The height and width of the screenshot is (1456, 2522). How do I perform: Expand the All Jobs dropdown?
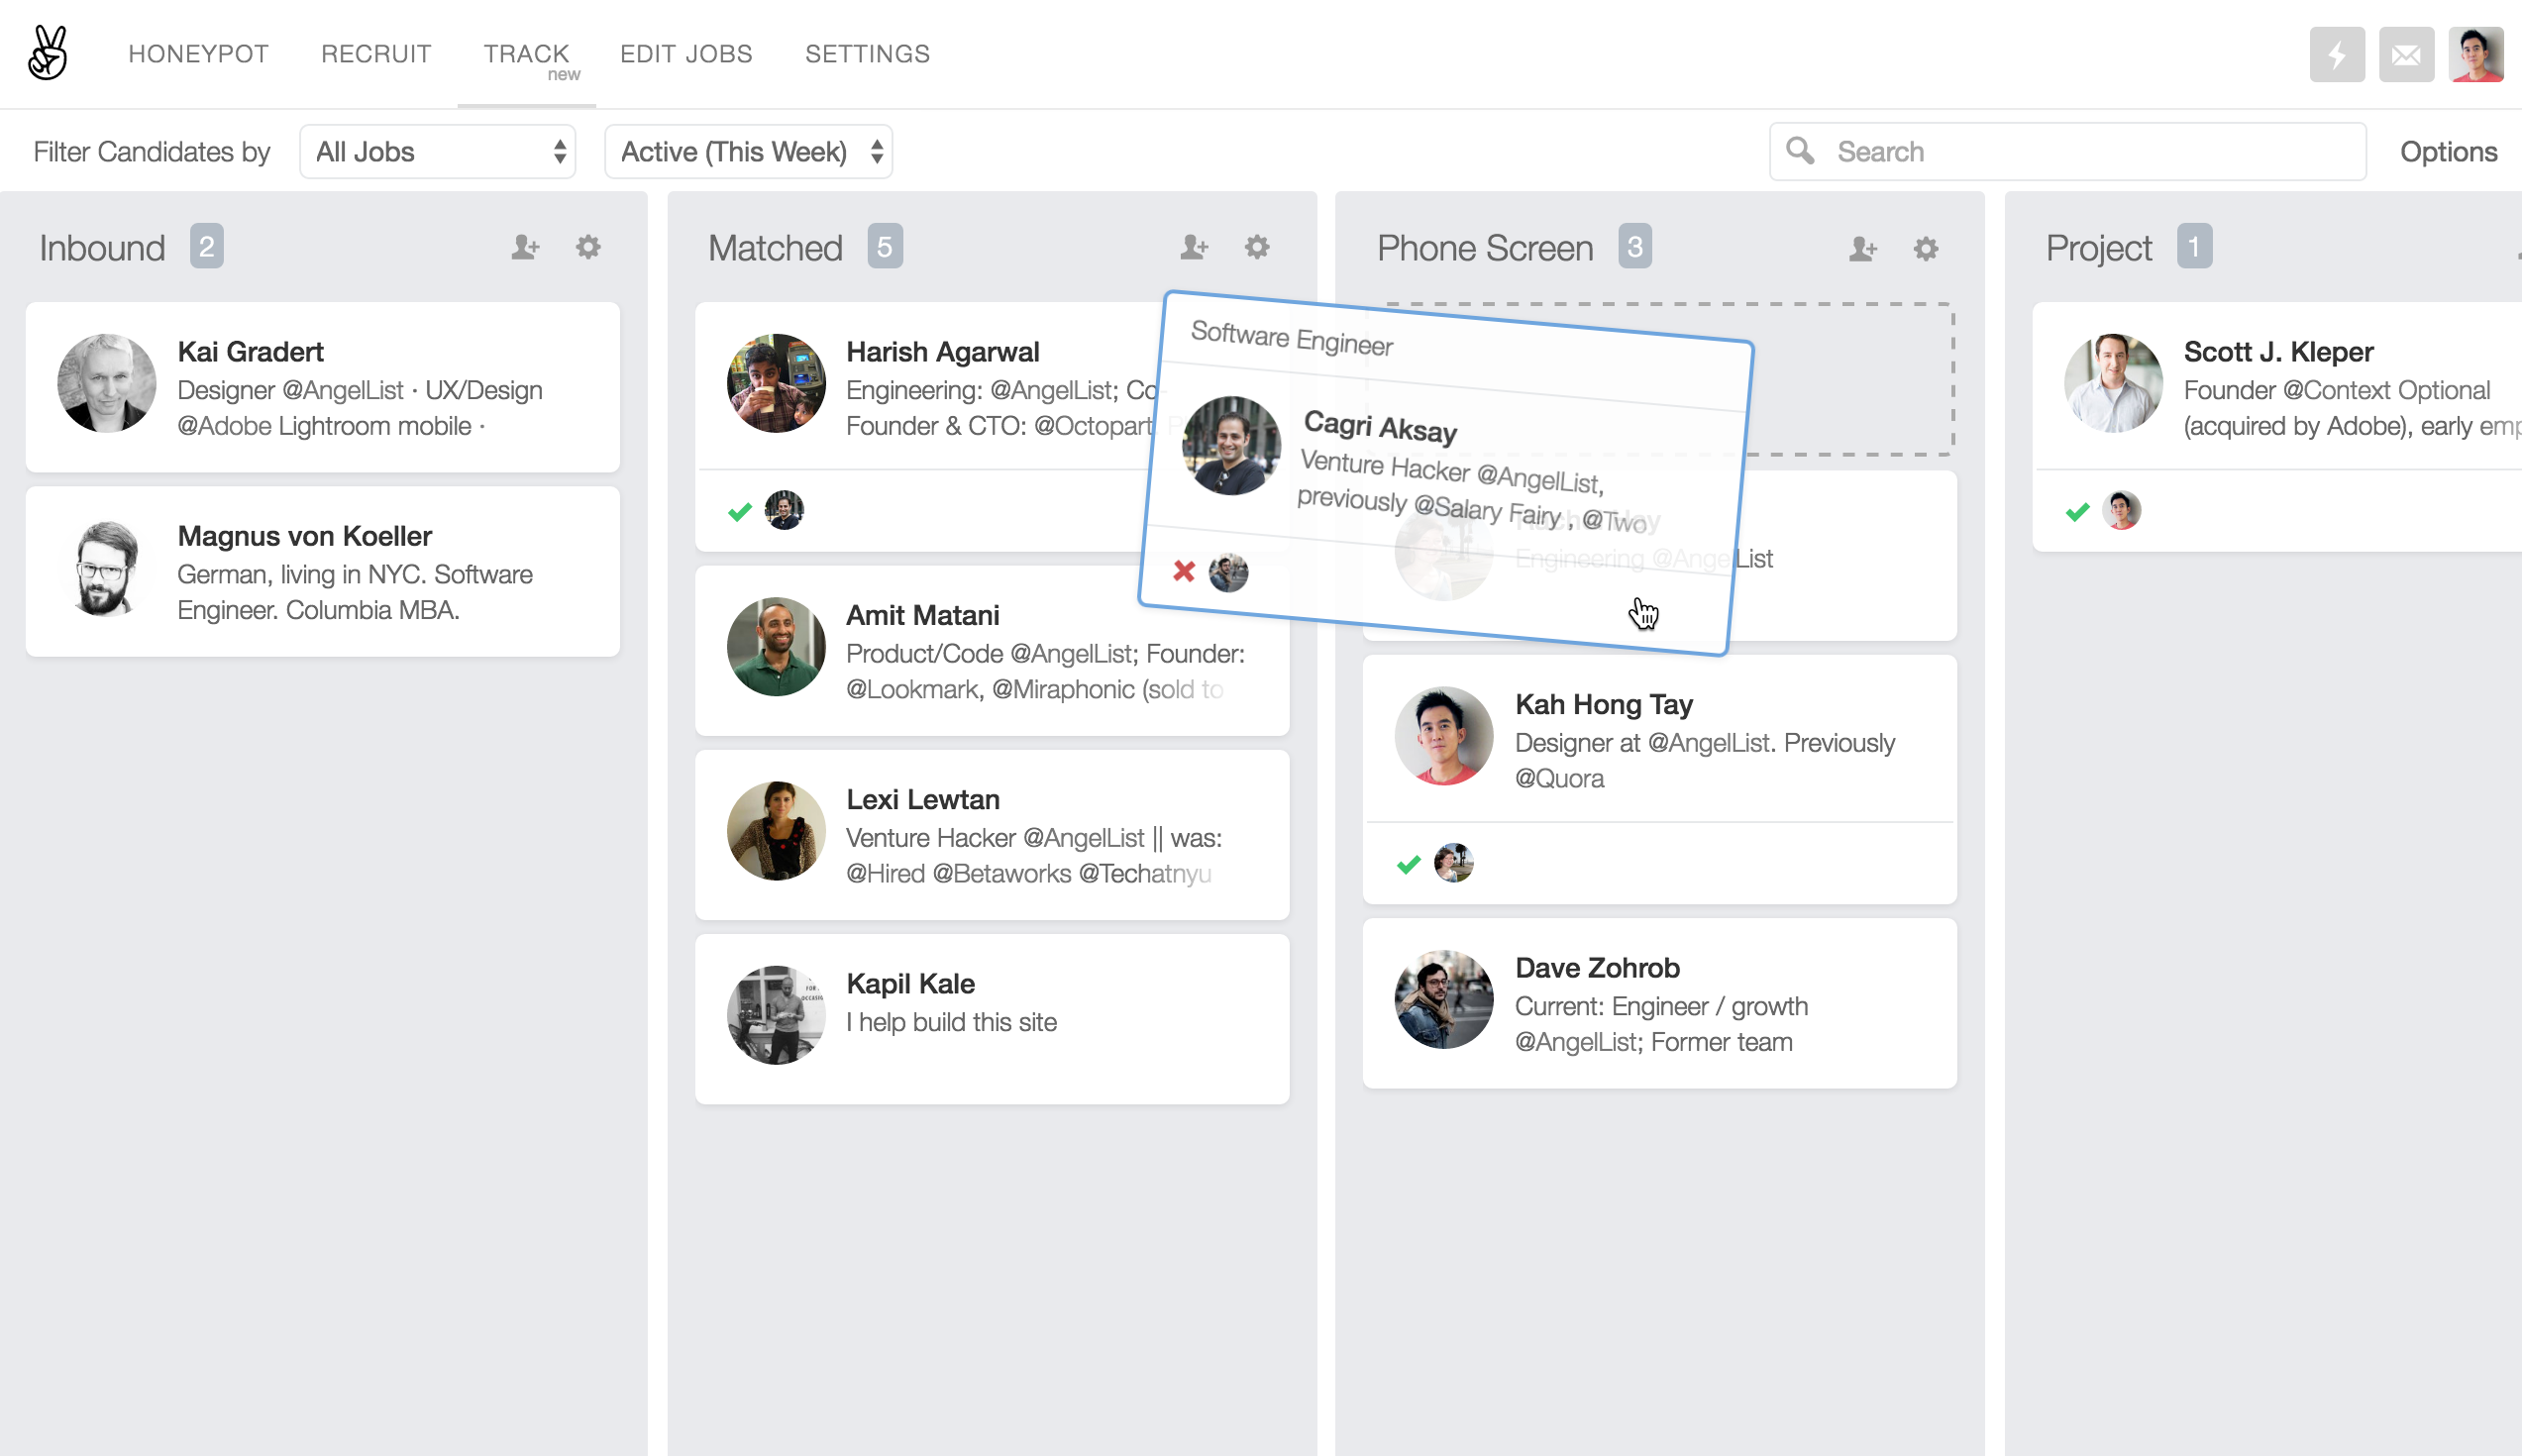pos(438,152)
